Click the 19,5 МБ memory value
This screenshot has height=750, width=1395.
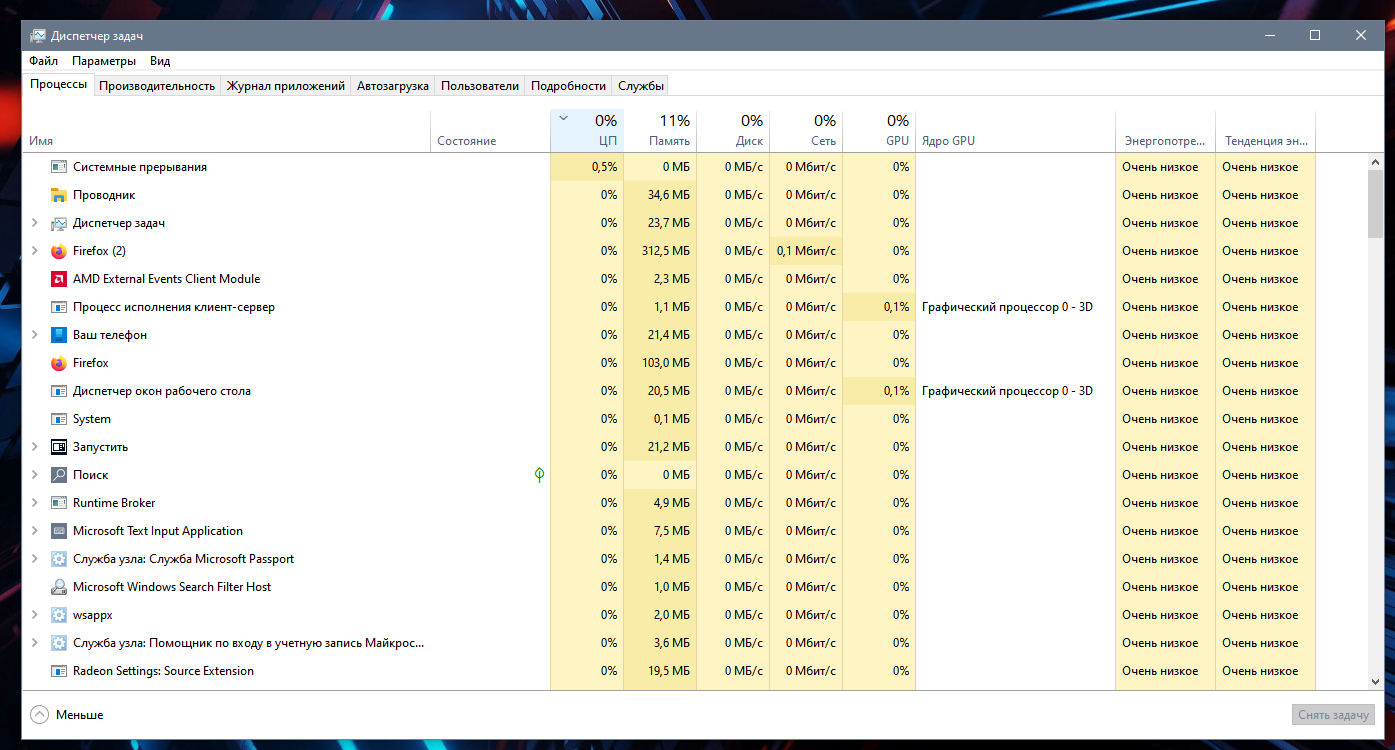point(669,671)
